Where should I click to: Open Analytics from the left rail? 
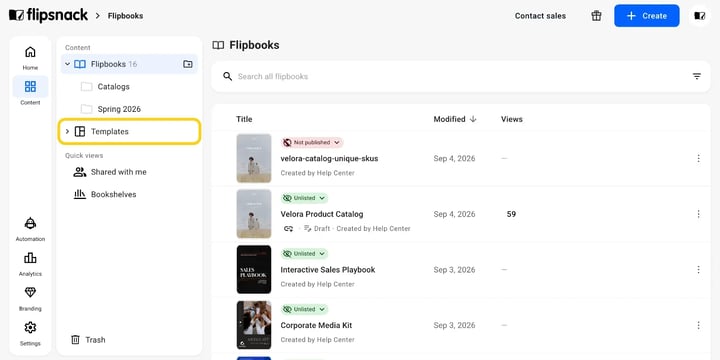pos(30,264)
